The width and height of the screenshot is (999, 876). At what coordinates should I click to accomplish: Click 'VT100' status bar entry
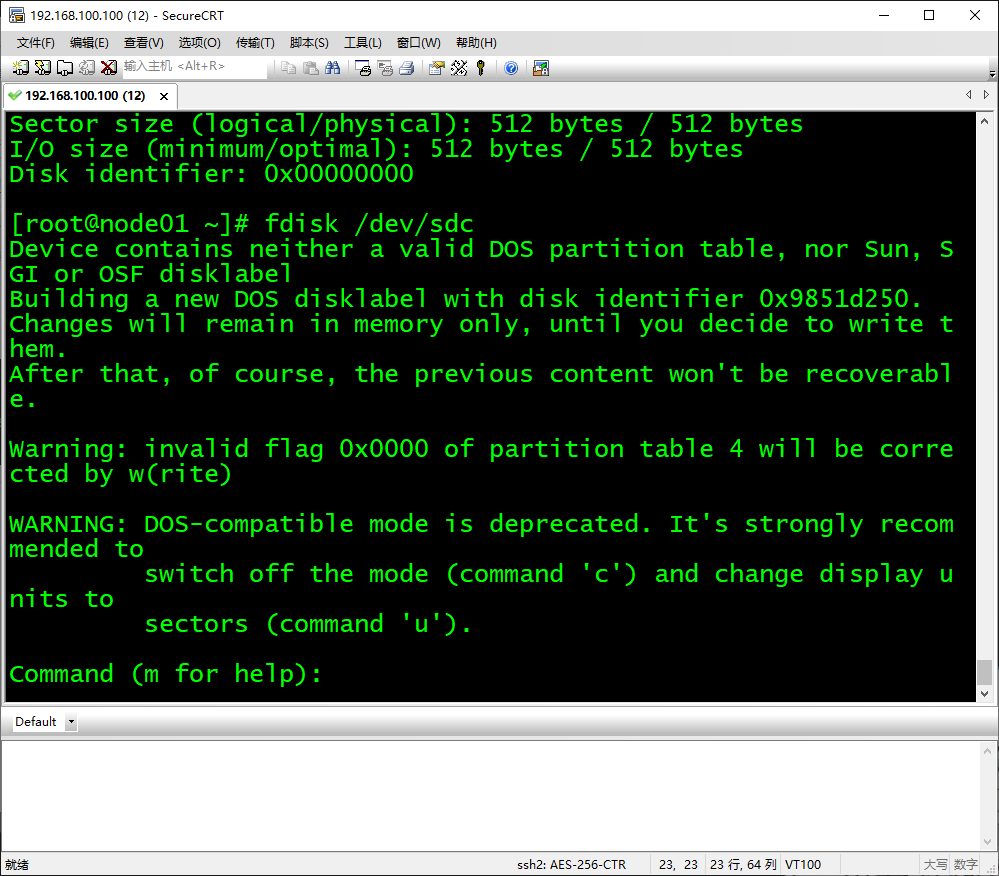click(803, 865)
